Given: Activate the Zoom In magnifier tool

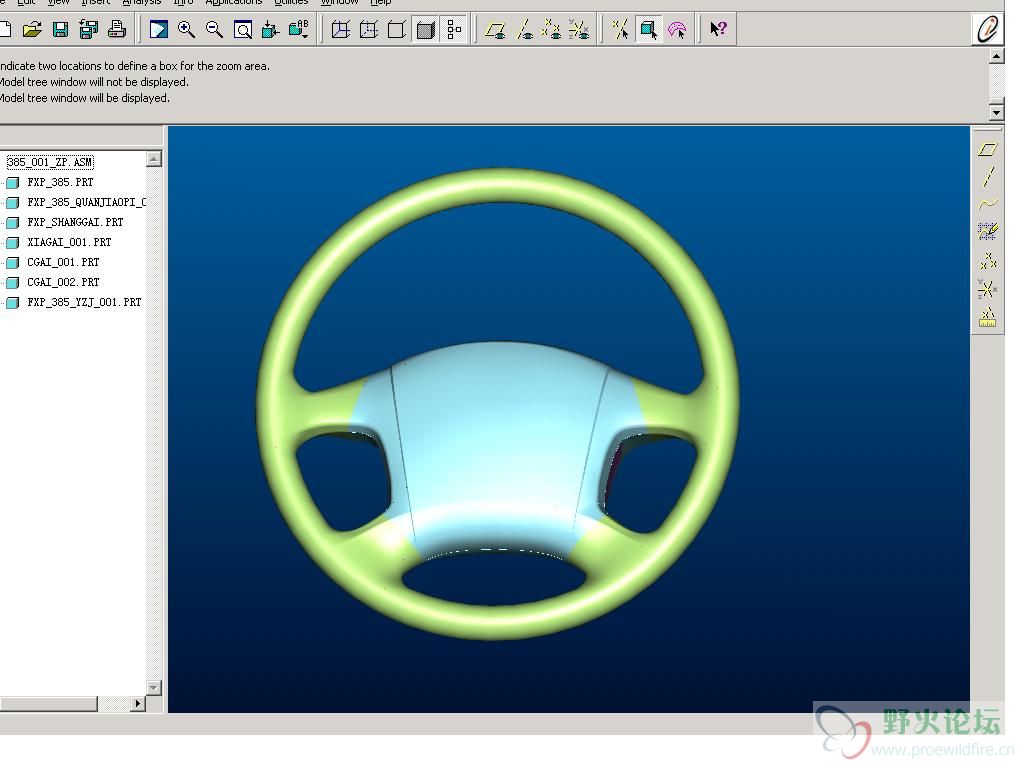Looking at the screenshot, I should pyautogui.click(x=187, y=29).
